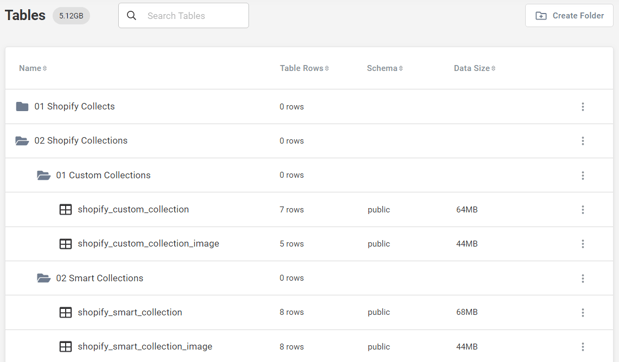619x362 pixels.
Task: Collapse the 01 Custom Collections folder icon
Action: pyautogui.click(x=43, y=175)
